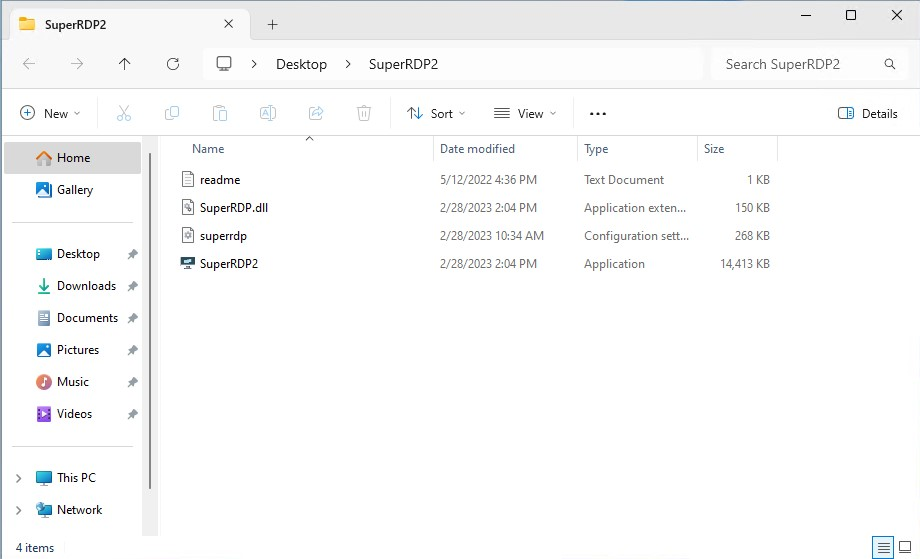Expand the This PC tree node
This screenshot has height=559, width=920.
click(x=18, y=478)
